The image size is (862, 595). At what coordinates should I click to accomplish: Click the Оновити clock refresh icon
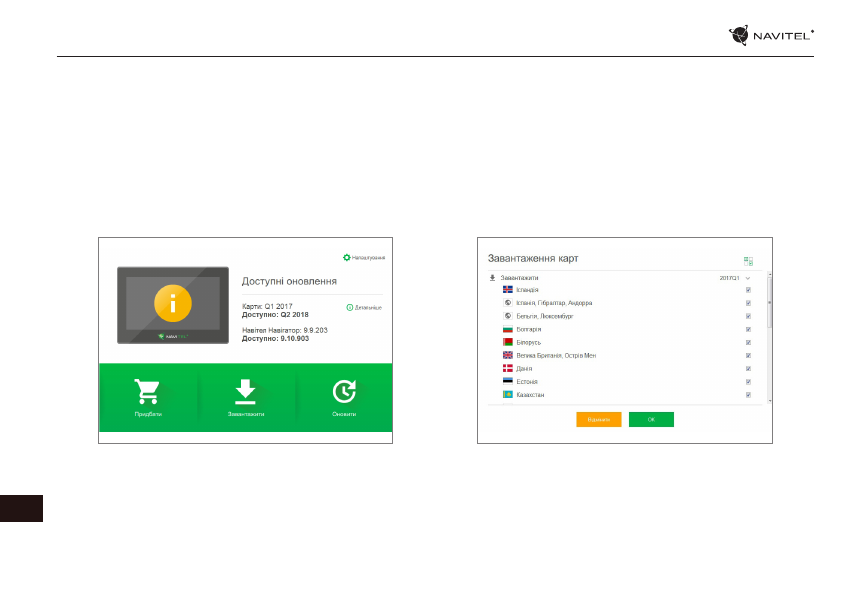[344, 393]
